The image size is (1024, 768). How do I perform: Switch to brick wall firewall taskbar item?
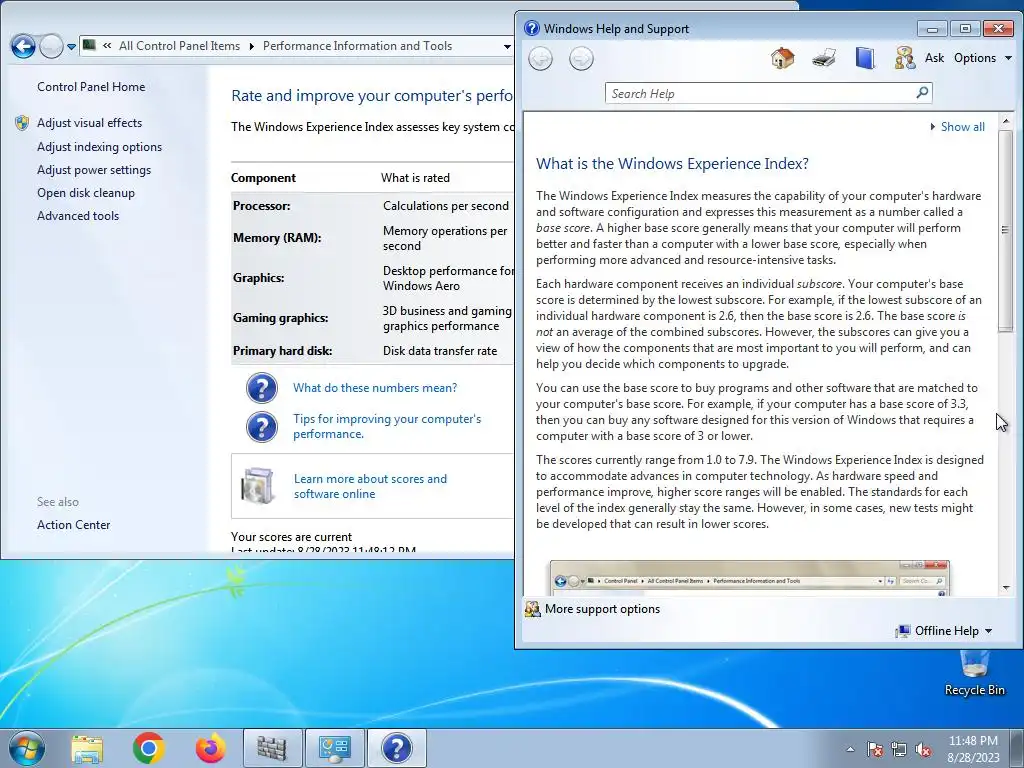click(x=272, y=748)
